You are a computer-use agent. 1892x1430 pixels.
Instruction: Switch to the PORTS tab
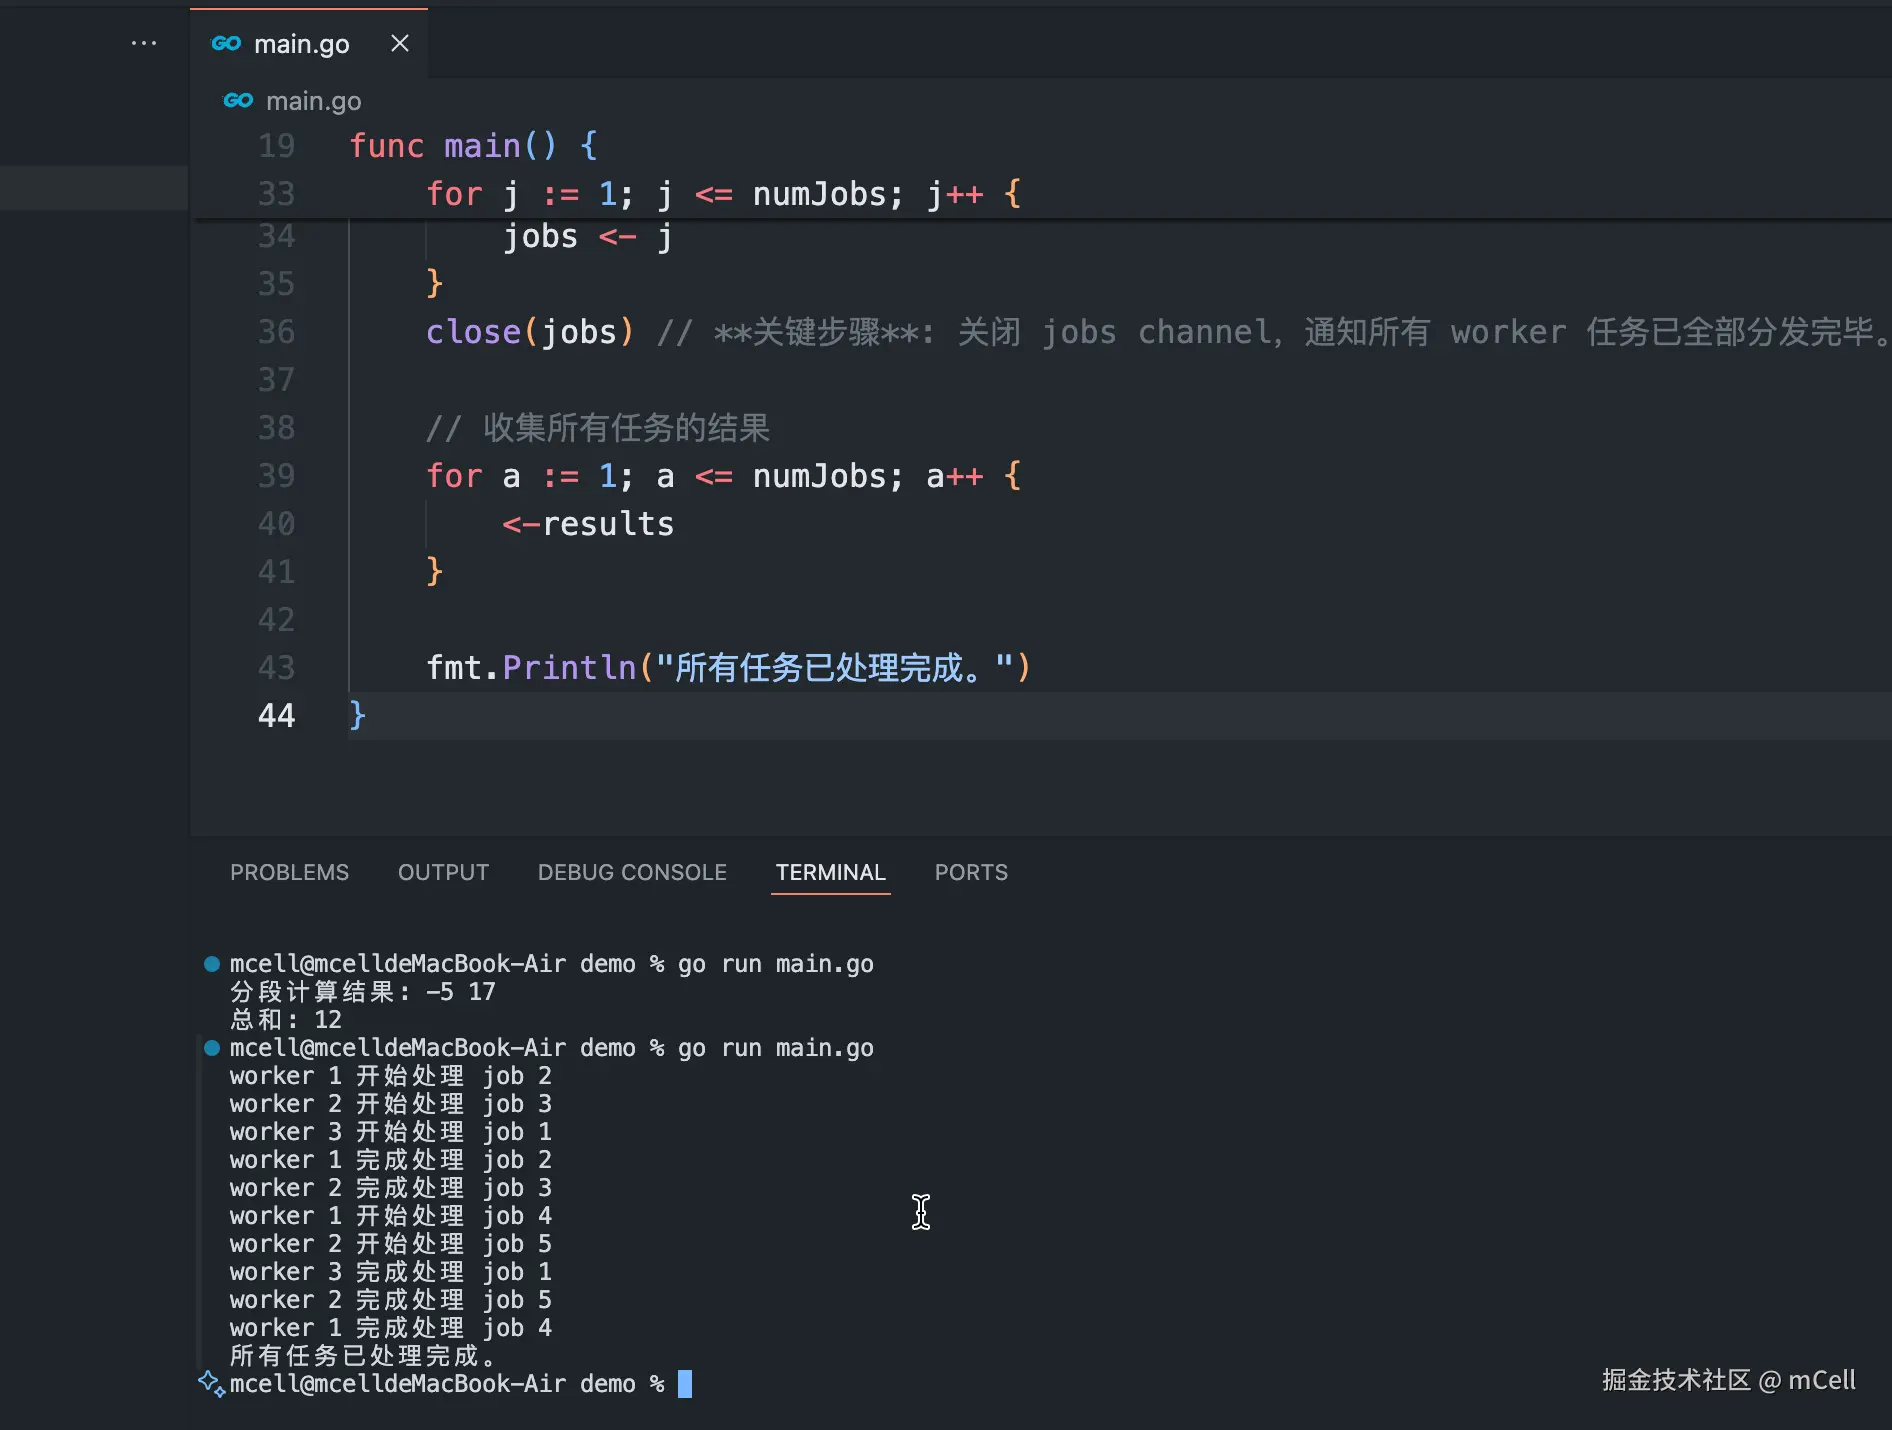pyautogui.click(x=971, y=872)
